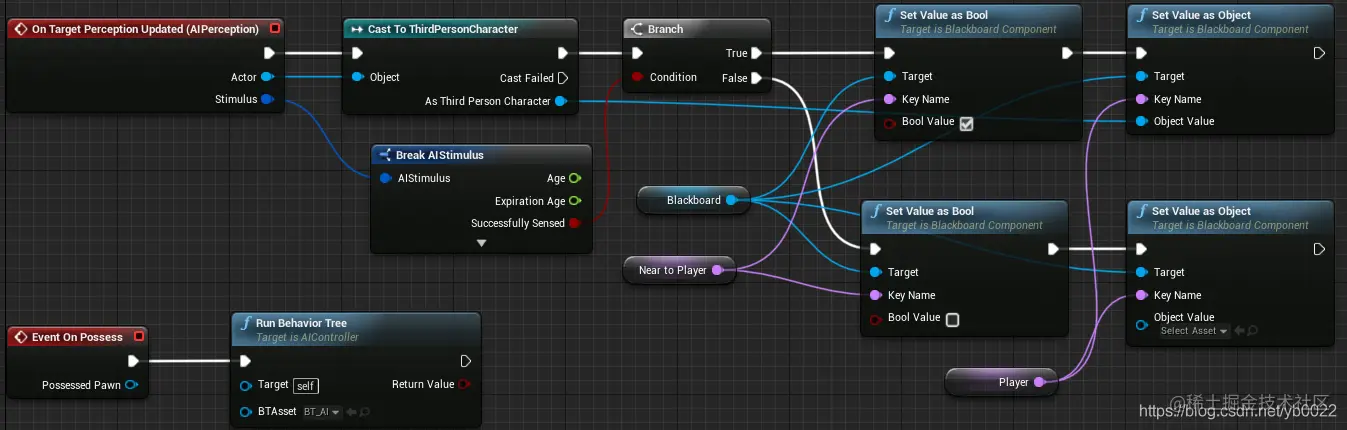This screenshot has height=430, width=1347.
Task: Click the Player variable output pin
Action: coord(1039,382)
